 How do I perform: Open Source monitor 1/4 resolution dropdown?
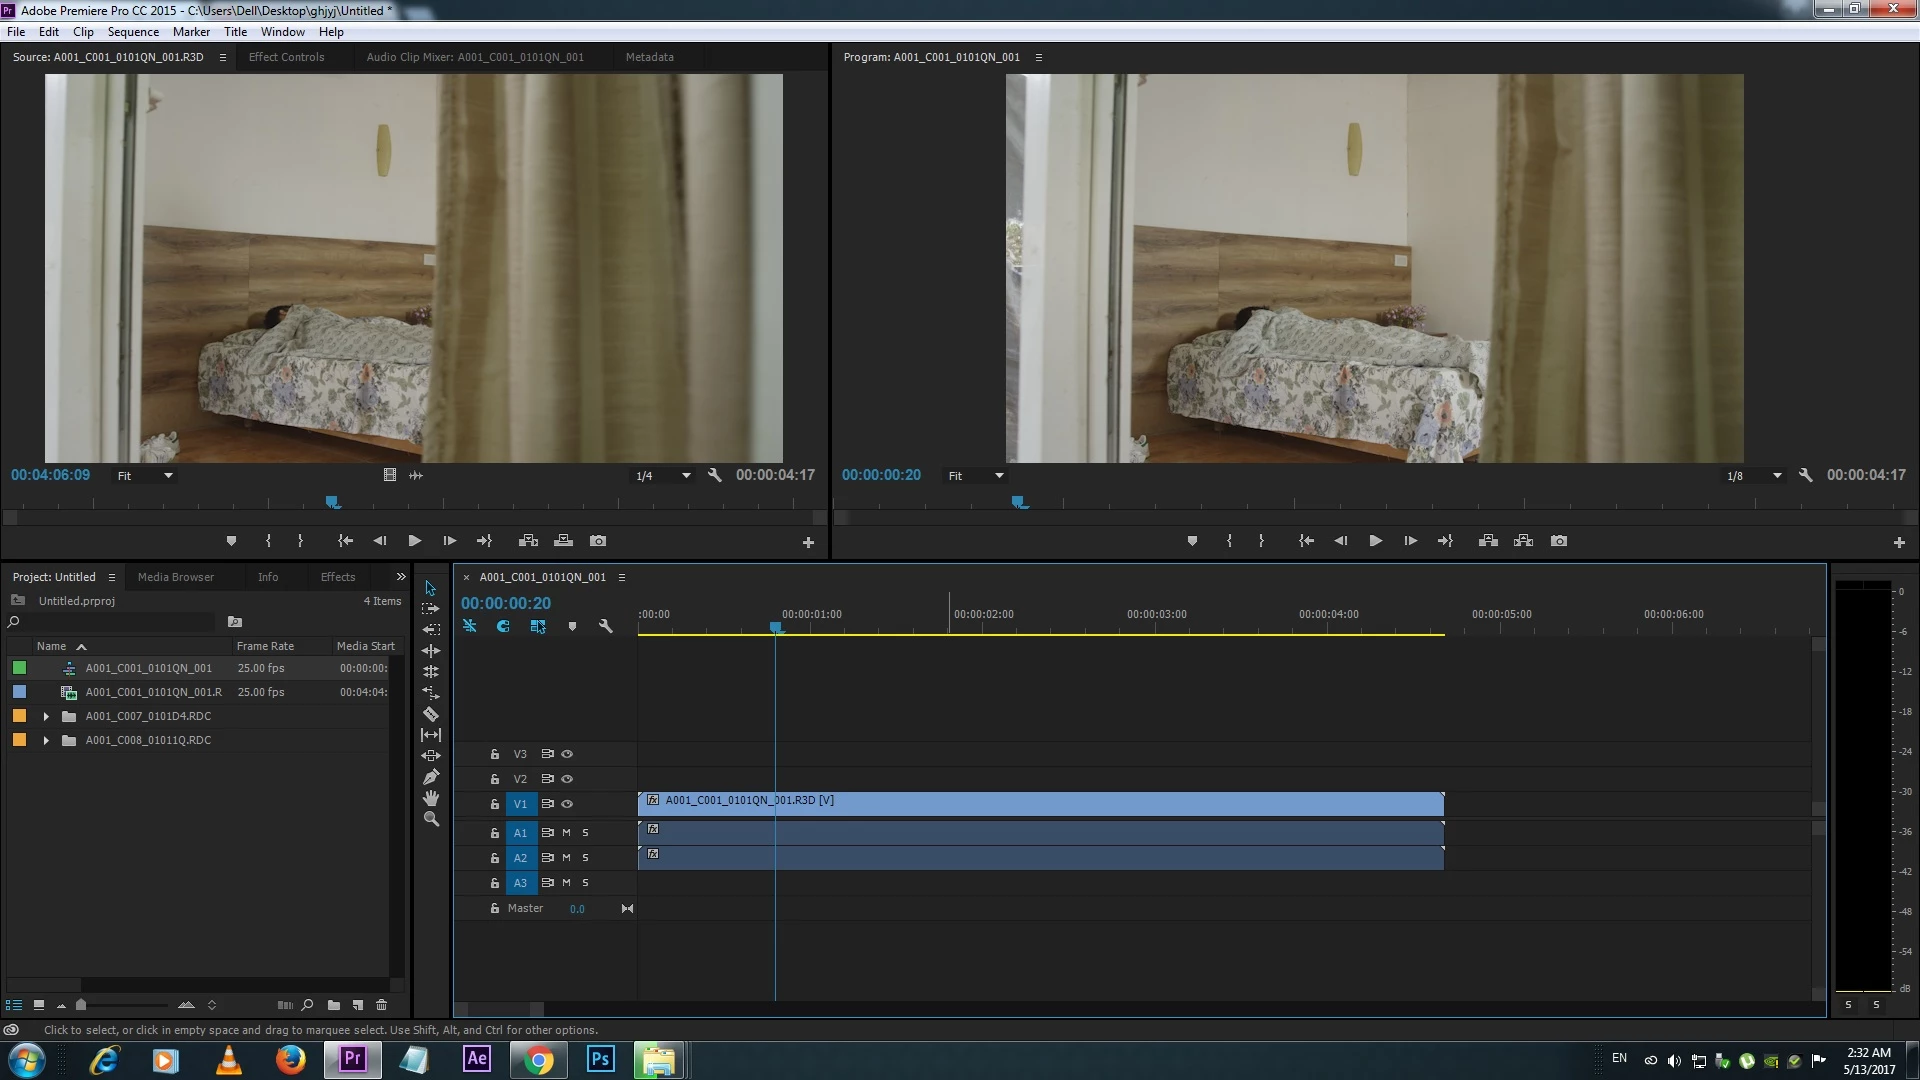pos(663,476)
